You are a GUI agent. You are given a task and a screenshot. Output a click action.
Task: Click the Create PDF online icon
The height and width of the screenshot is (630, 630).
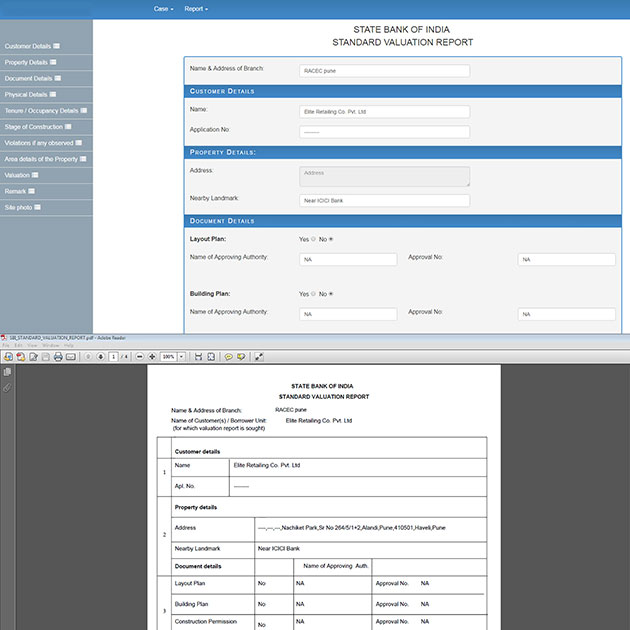[21, 356]
